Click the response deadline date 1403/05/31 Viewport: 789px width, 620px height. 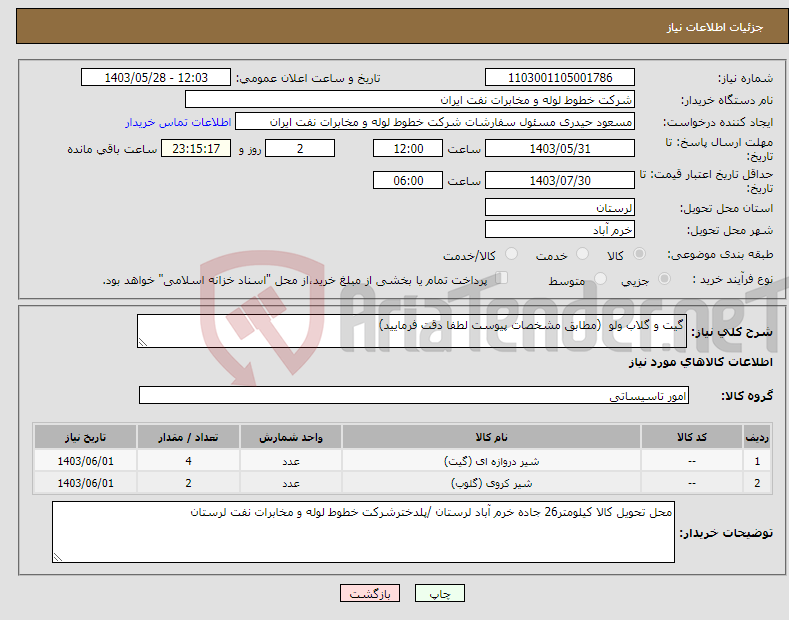[x=560, y=148]
